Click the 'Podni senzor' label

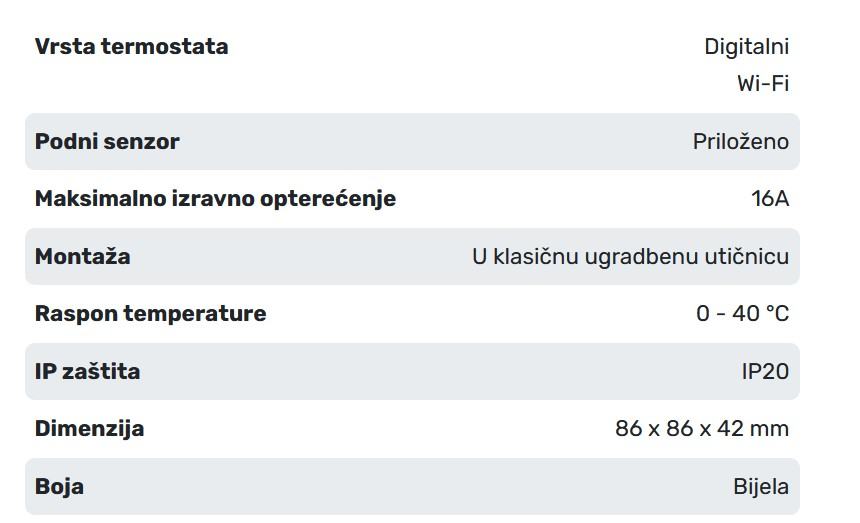coord(107,142)
